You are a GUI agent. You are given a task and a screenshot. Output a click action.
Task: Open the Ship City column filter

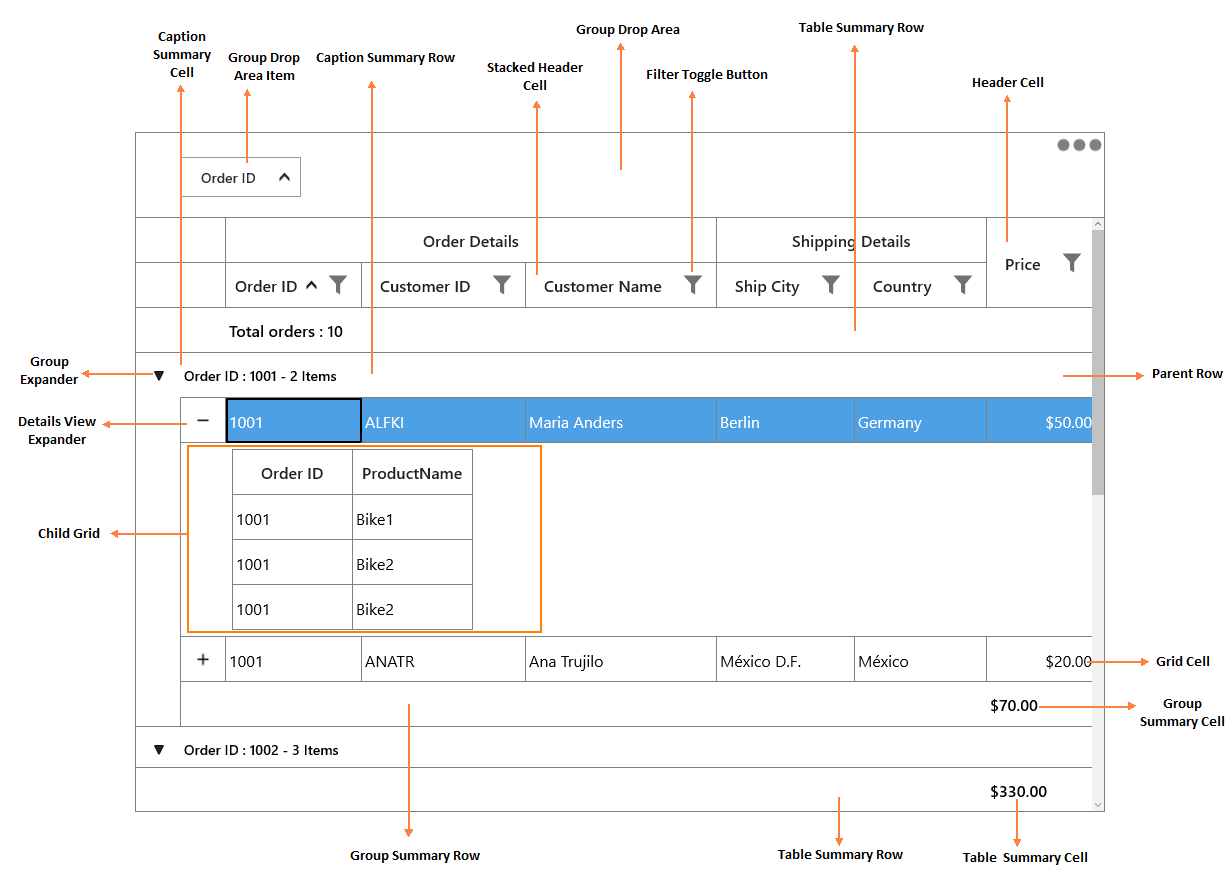pos(831,285)
